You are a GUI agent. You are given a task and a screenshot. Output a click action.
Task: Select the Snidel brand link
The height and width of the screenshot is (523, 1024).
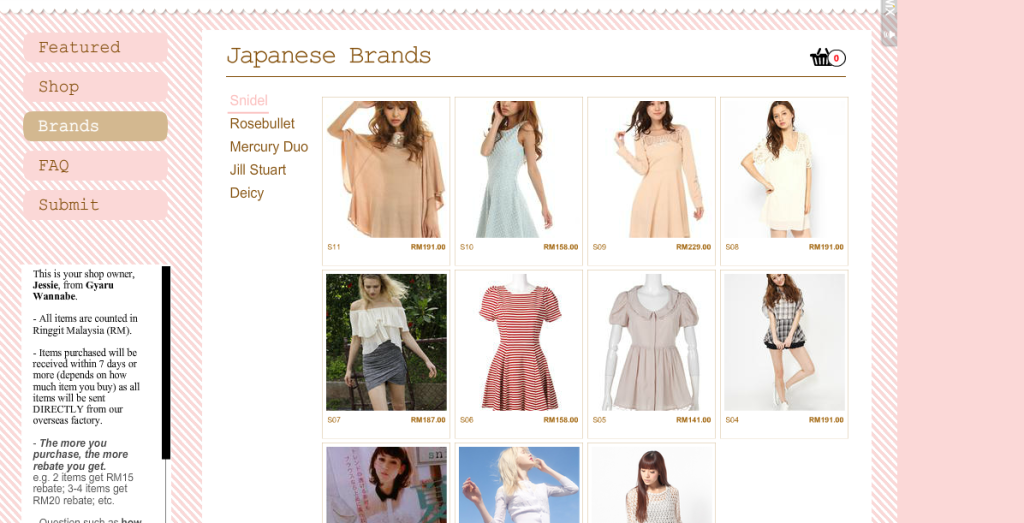[249, 101]
